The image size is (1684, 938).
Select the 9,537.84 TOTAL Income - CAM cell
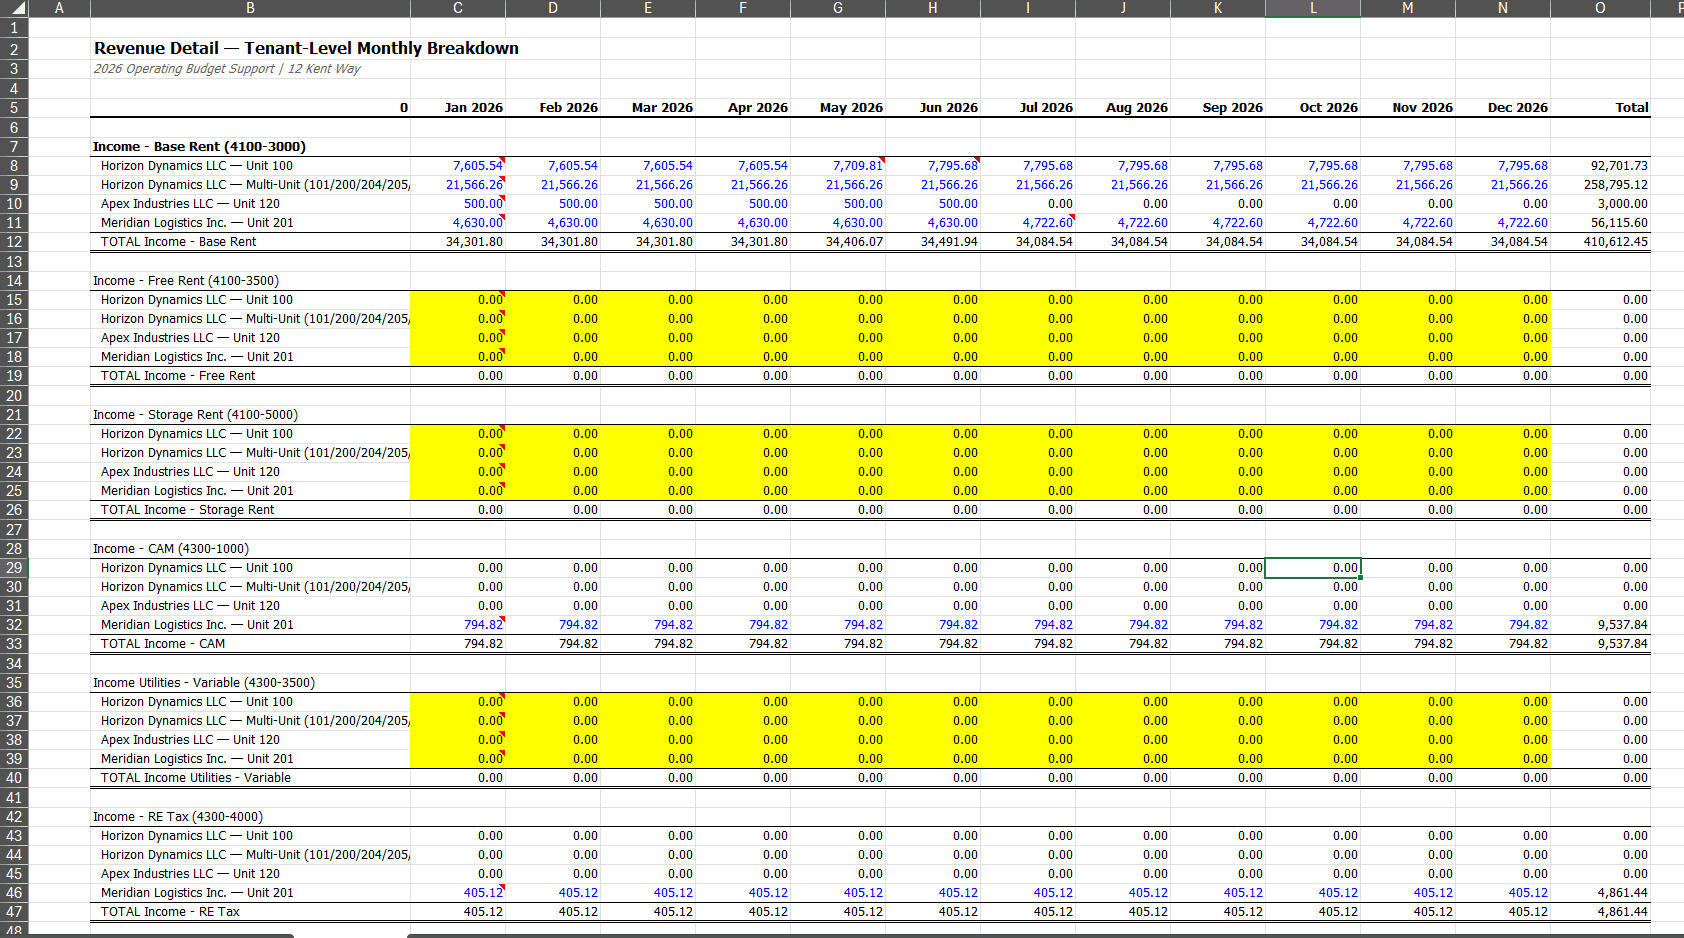tap(1615, 643)
